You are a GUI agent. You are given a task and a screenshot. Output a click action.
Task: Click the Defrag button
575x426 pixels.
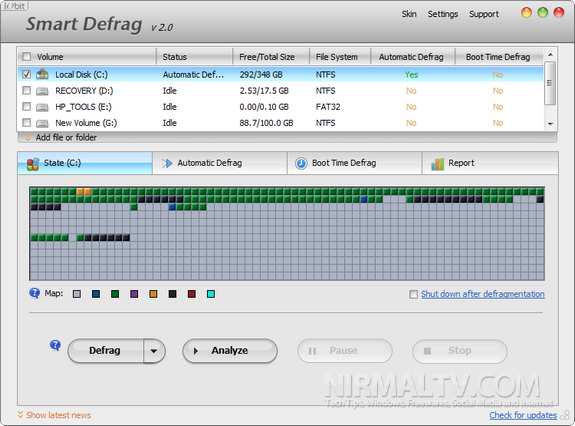pyautogui.click(x=106, y=351)
